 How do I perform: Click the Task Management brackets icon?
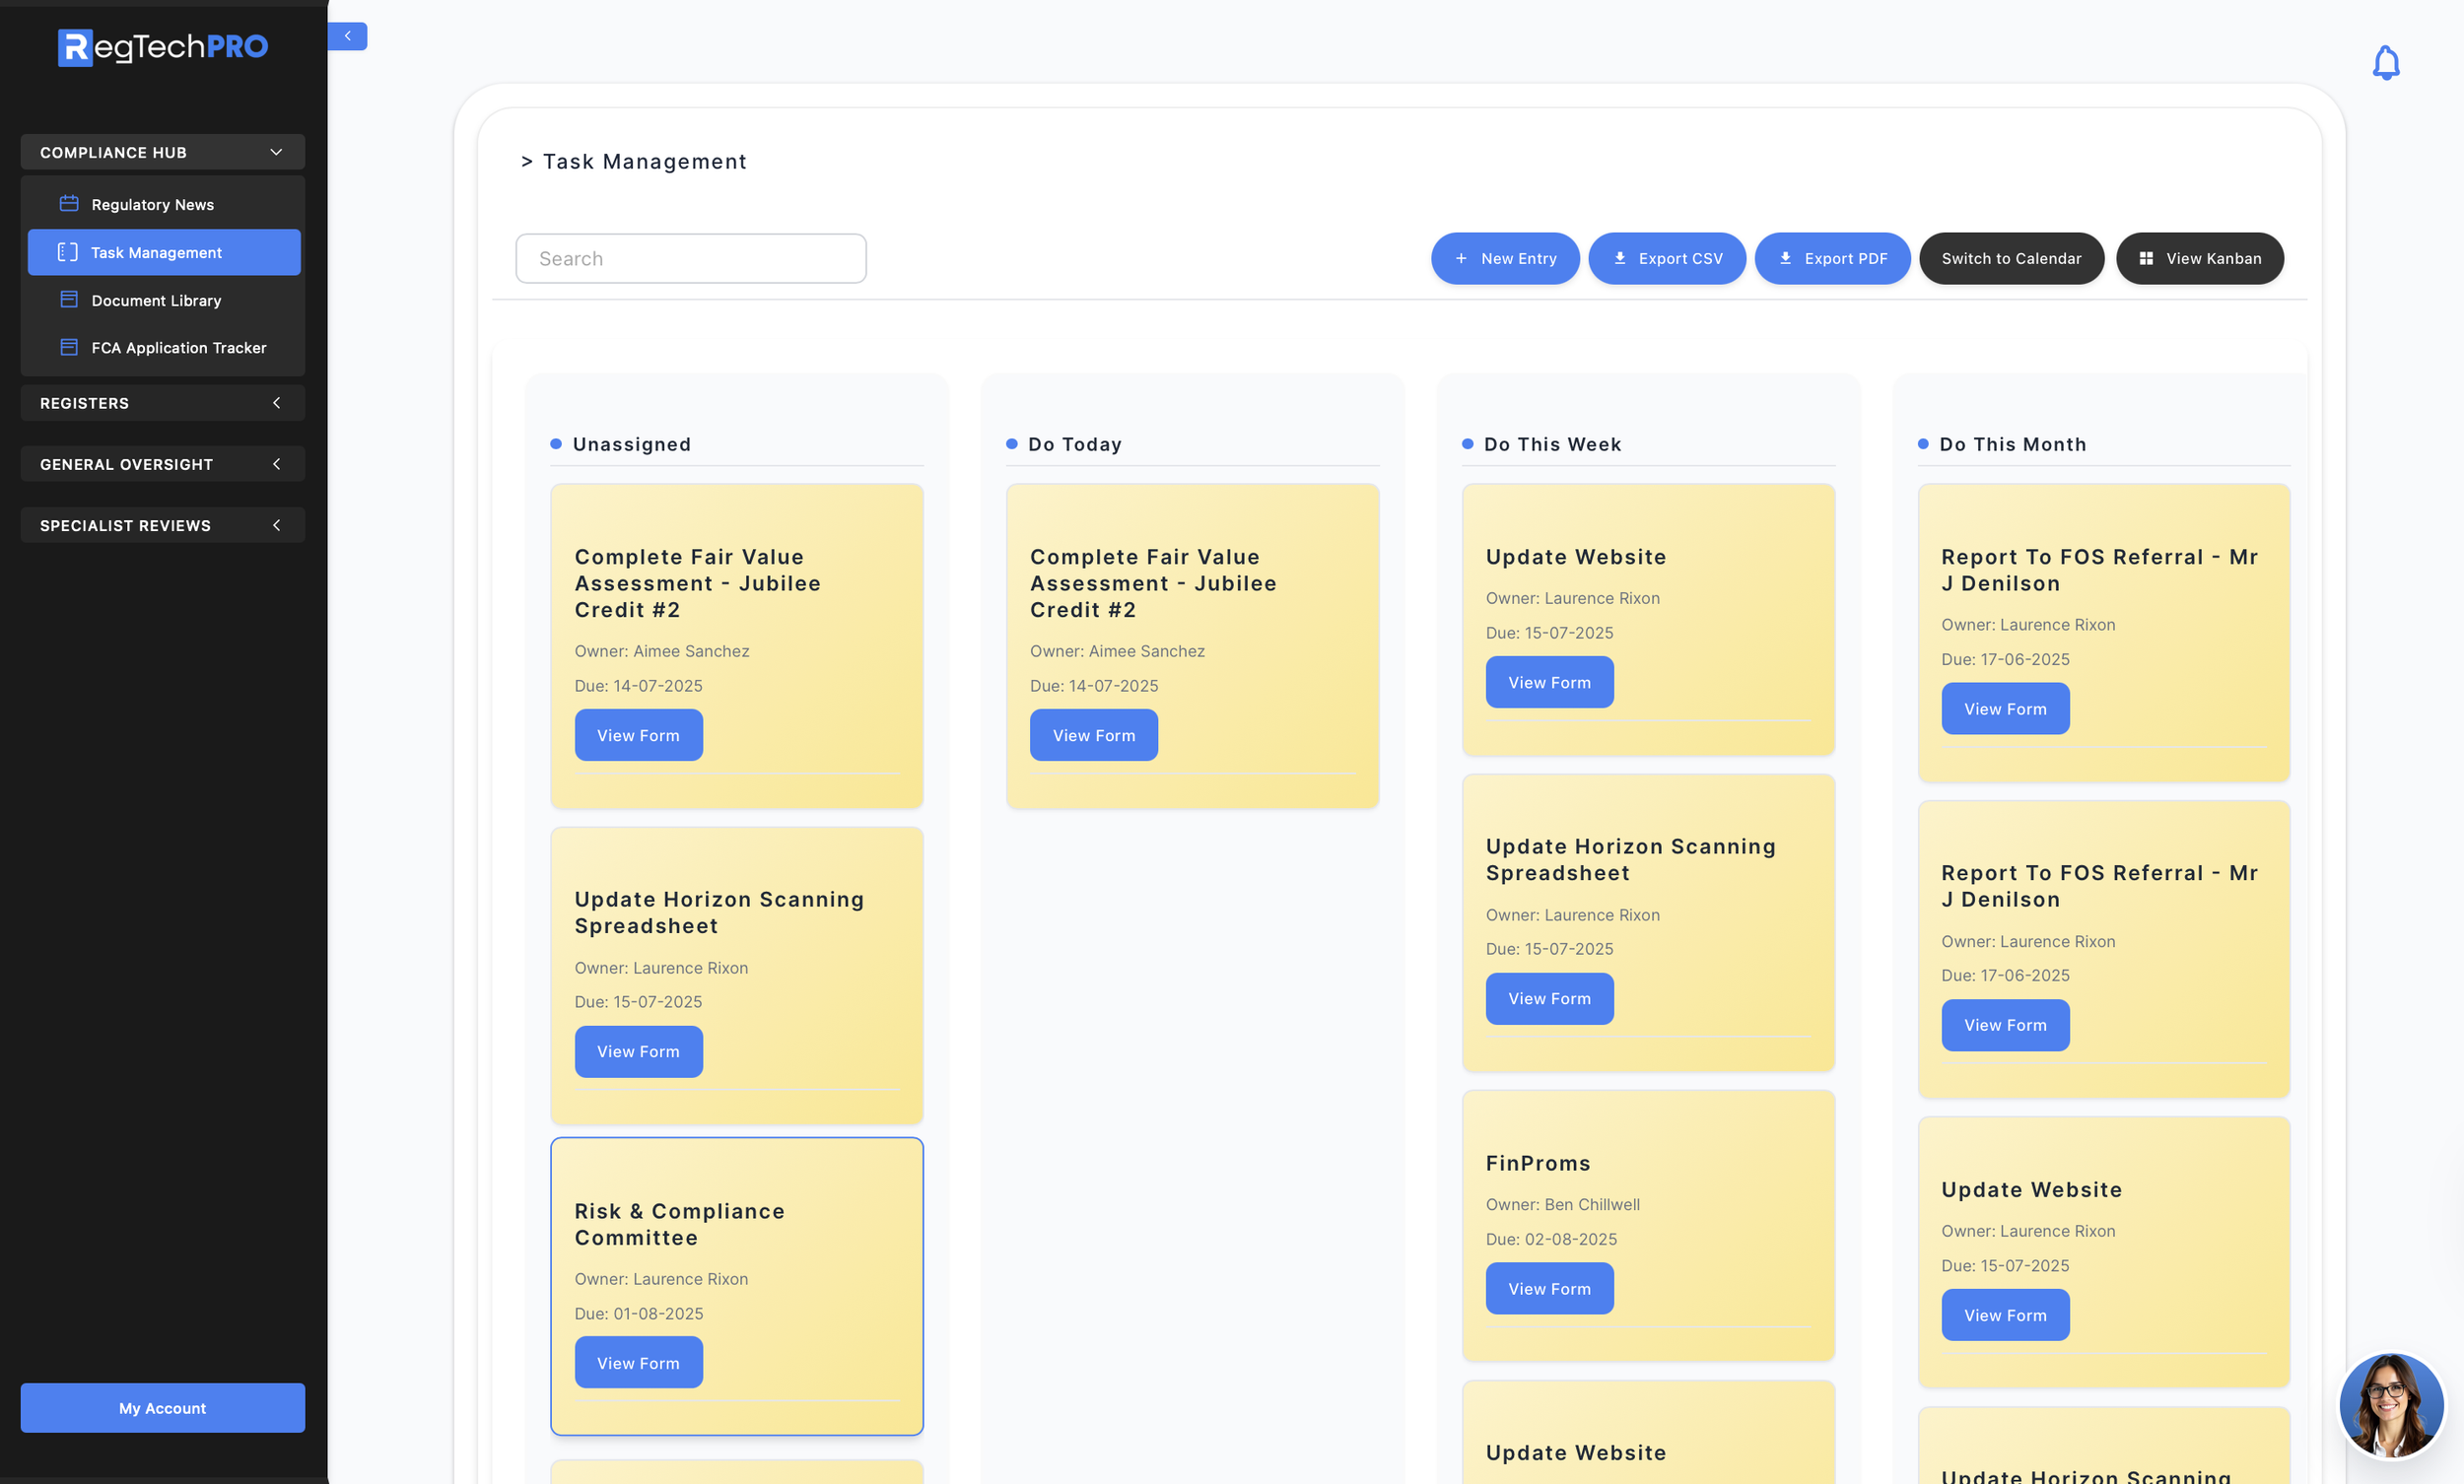coord(67,252)
